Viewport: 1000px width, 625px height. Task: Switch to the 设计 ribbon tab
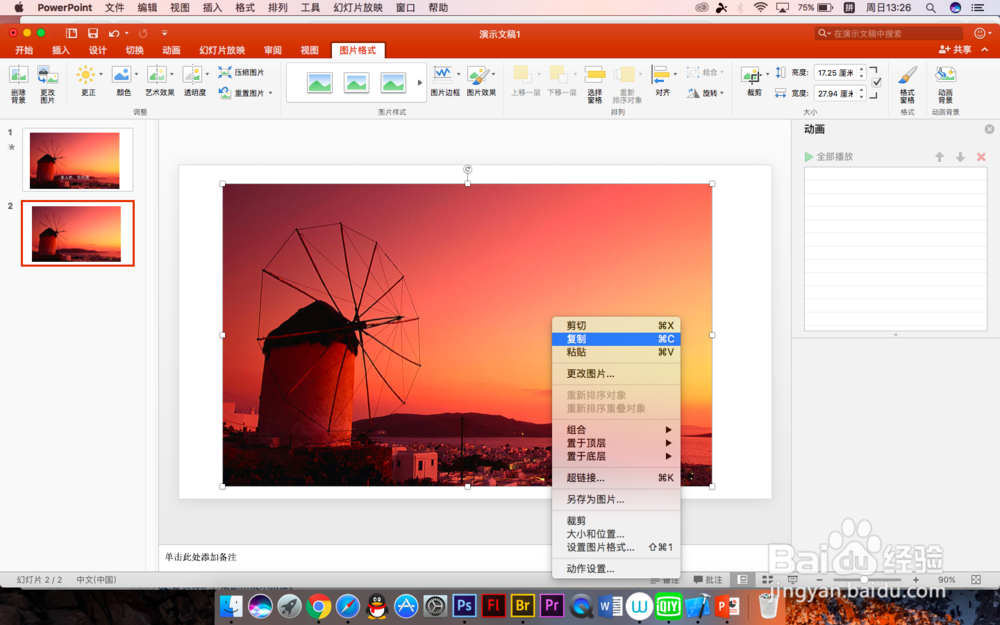98,50
